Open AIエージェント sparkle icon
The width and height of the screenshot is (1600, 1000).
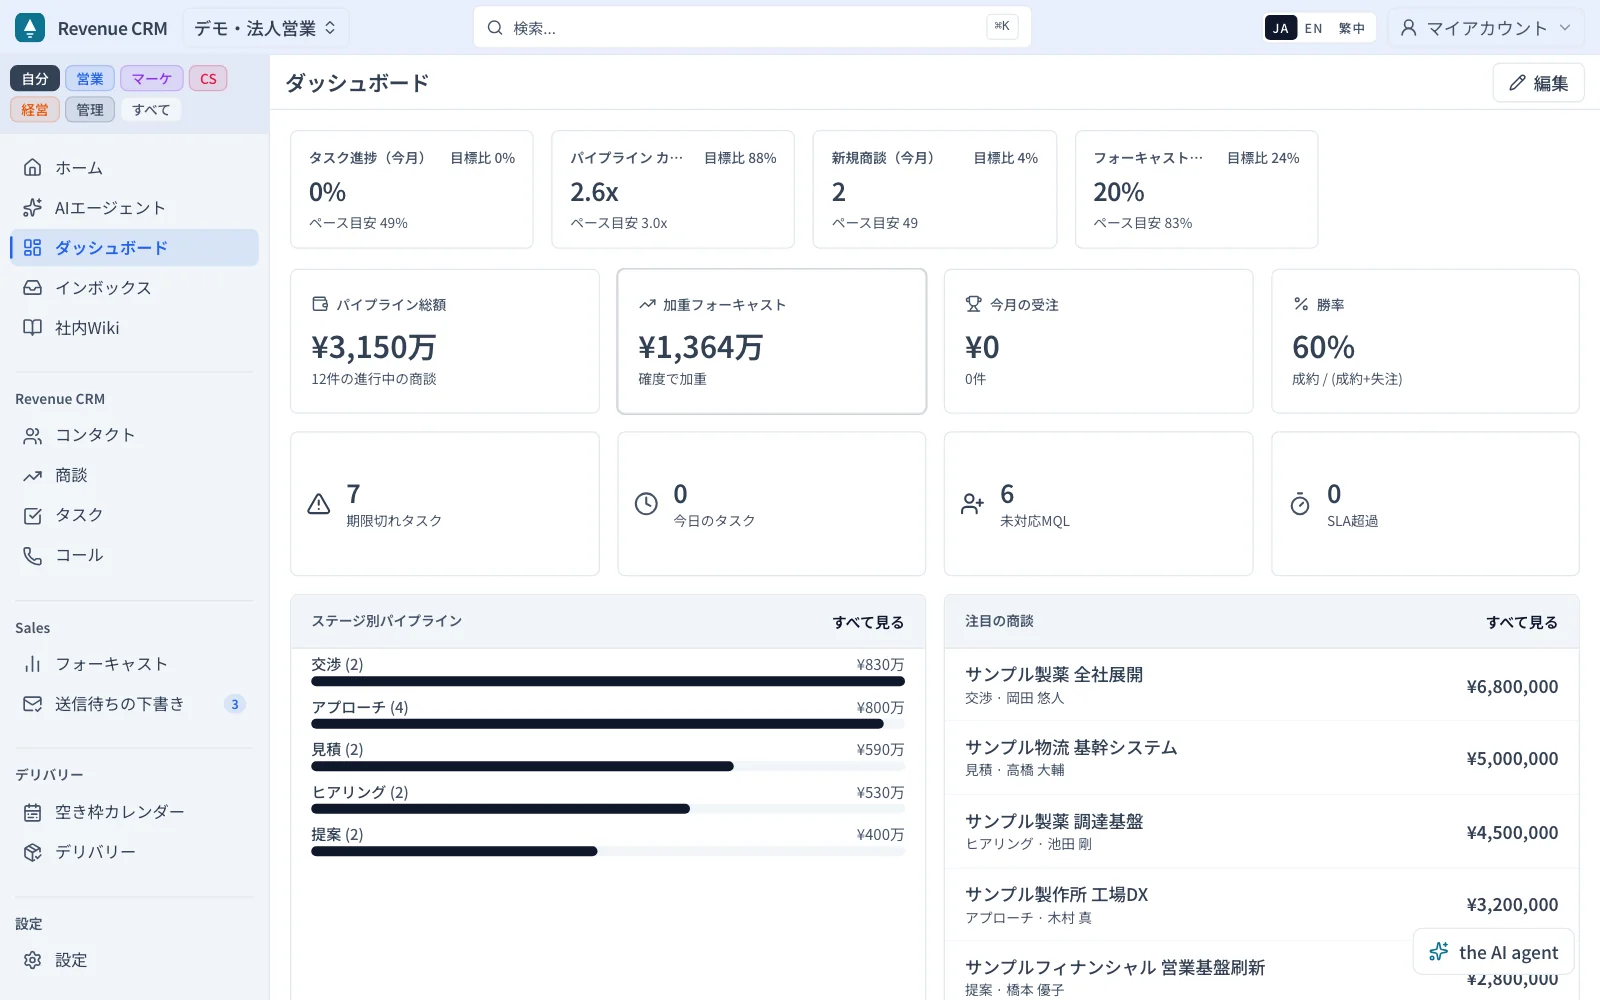click(x=33, y=208)
